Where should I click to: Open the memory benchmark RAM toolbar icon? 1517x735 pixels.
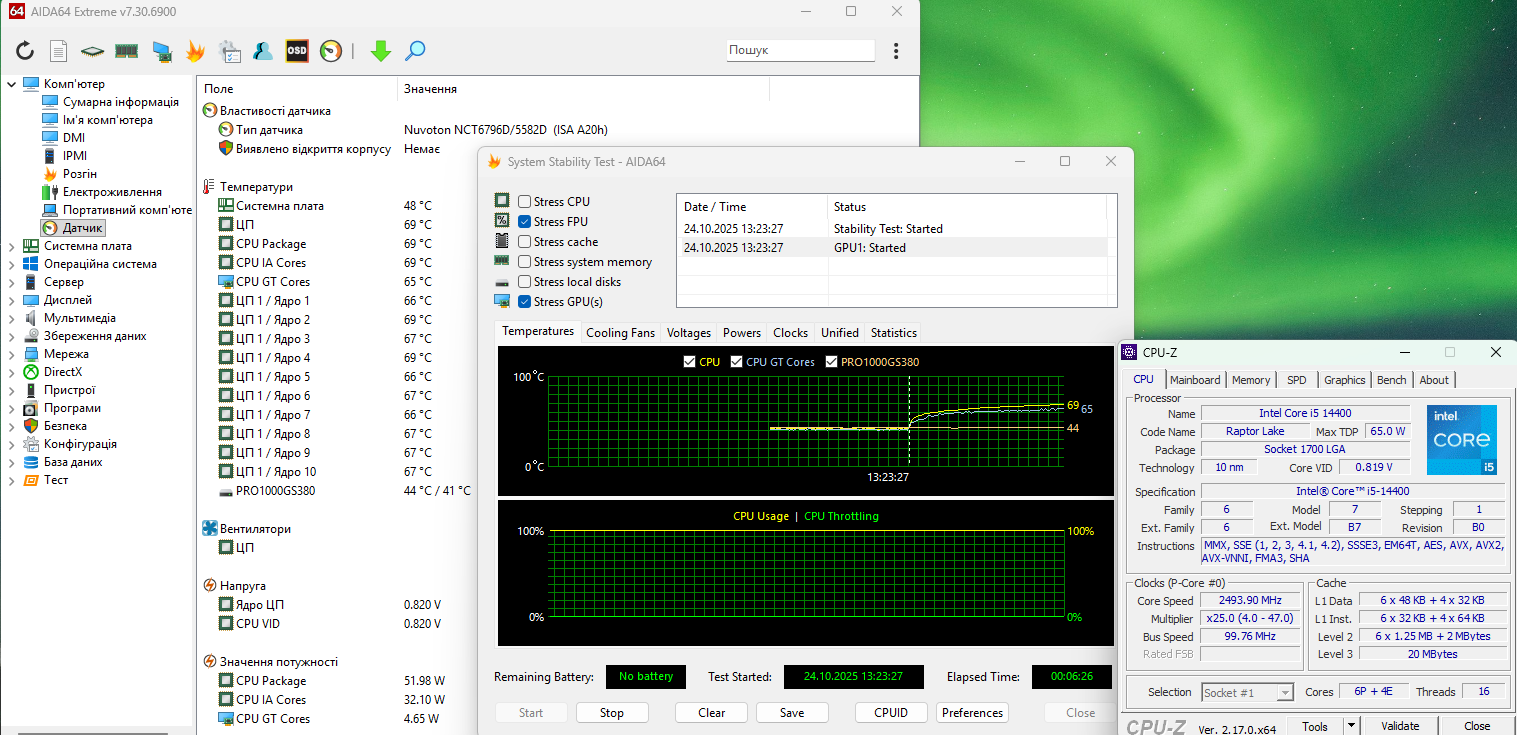[126, 51]
